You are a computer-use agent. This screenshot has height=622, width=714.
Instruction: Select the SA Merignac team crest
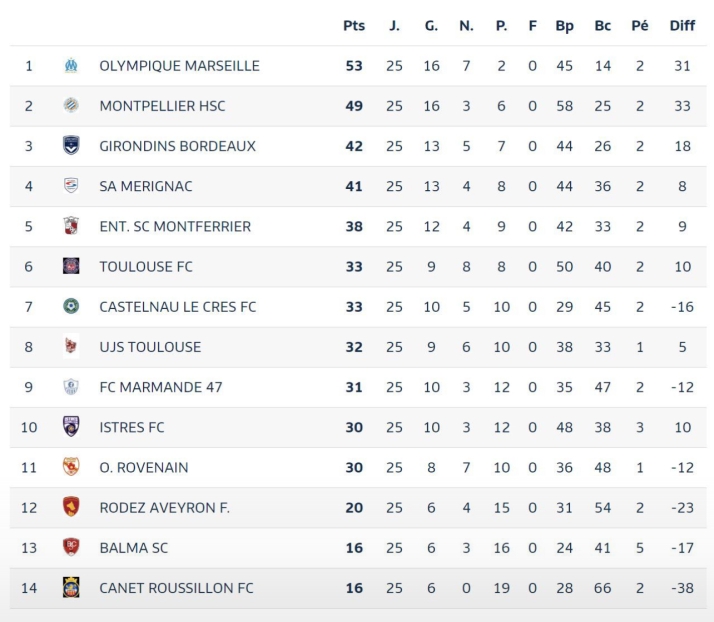71,186
